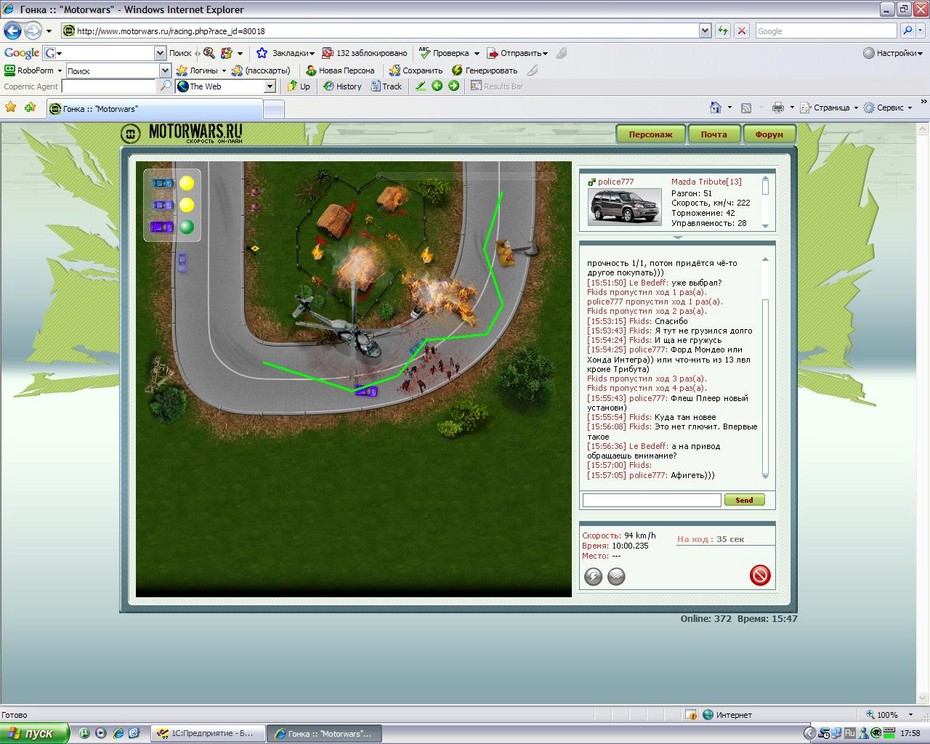Click the green player status light
Screen dimensions: 930x744
186,227
